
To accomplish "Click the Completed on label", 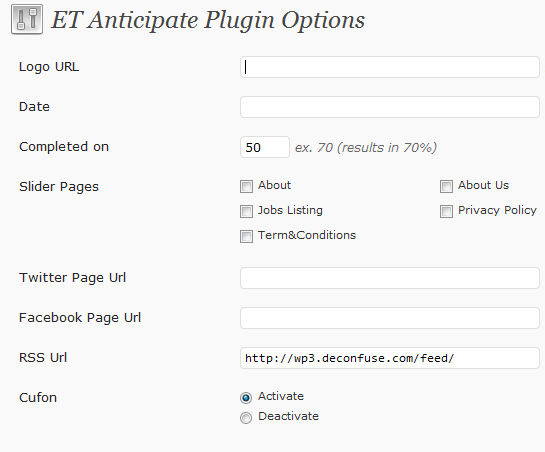I will (x=64, y=147).
